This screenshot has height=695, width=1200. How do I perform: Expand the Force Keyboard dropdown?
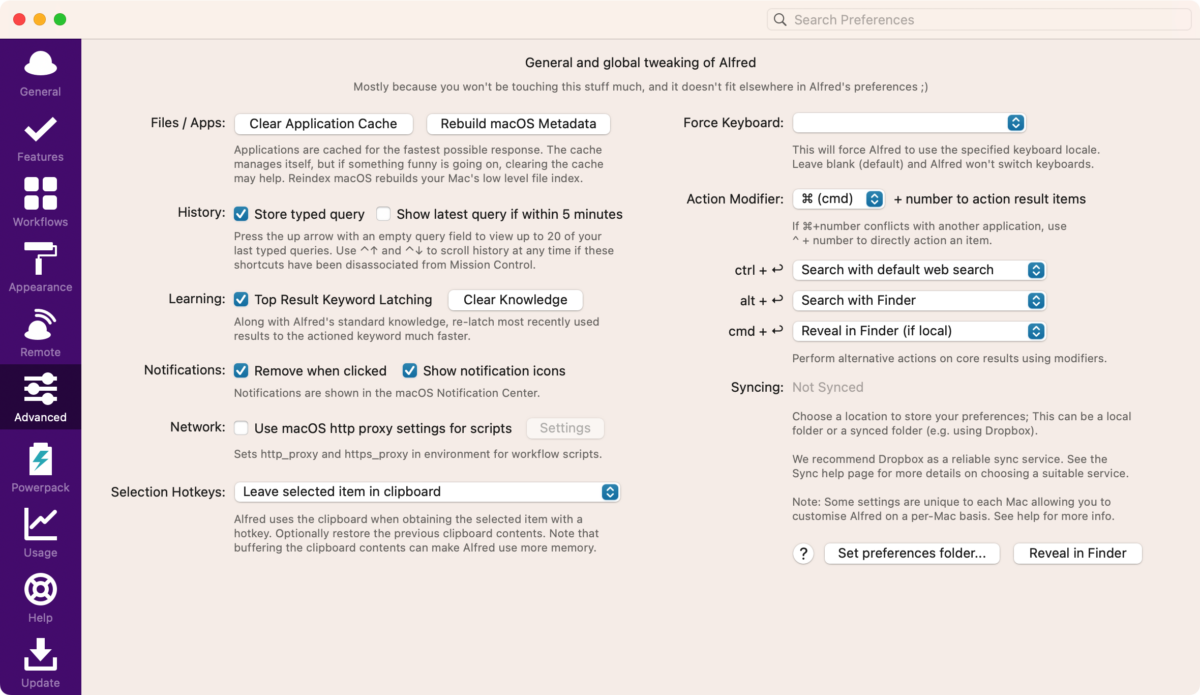pyautogui.click(x=909, y=123)
